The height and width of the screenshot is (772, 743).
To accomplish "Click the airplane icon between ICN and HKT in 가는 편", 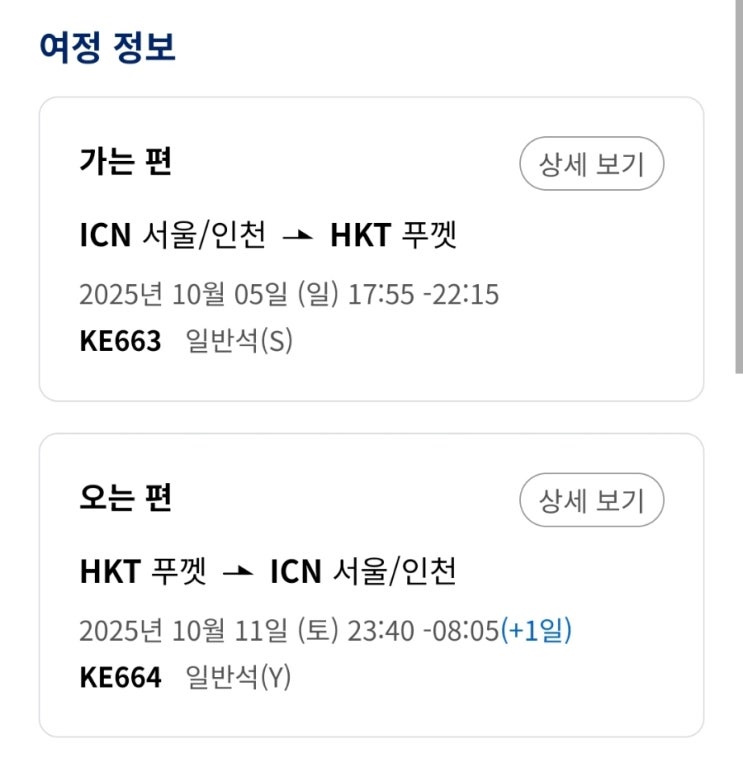I will tap(298, 236).
